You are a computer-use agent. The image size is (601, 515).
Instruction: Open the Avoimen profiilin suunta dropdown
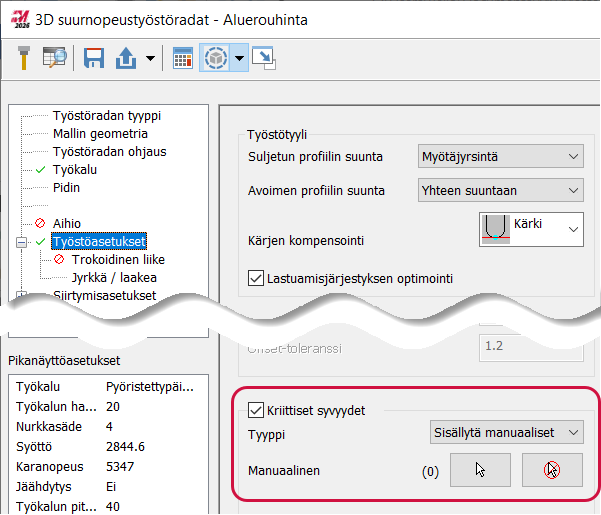pos(501,190)
